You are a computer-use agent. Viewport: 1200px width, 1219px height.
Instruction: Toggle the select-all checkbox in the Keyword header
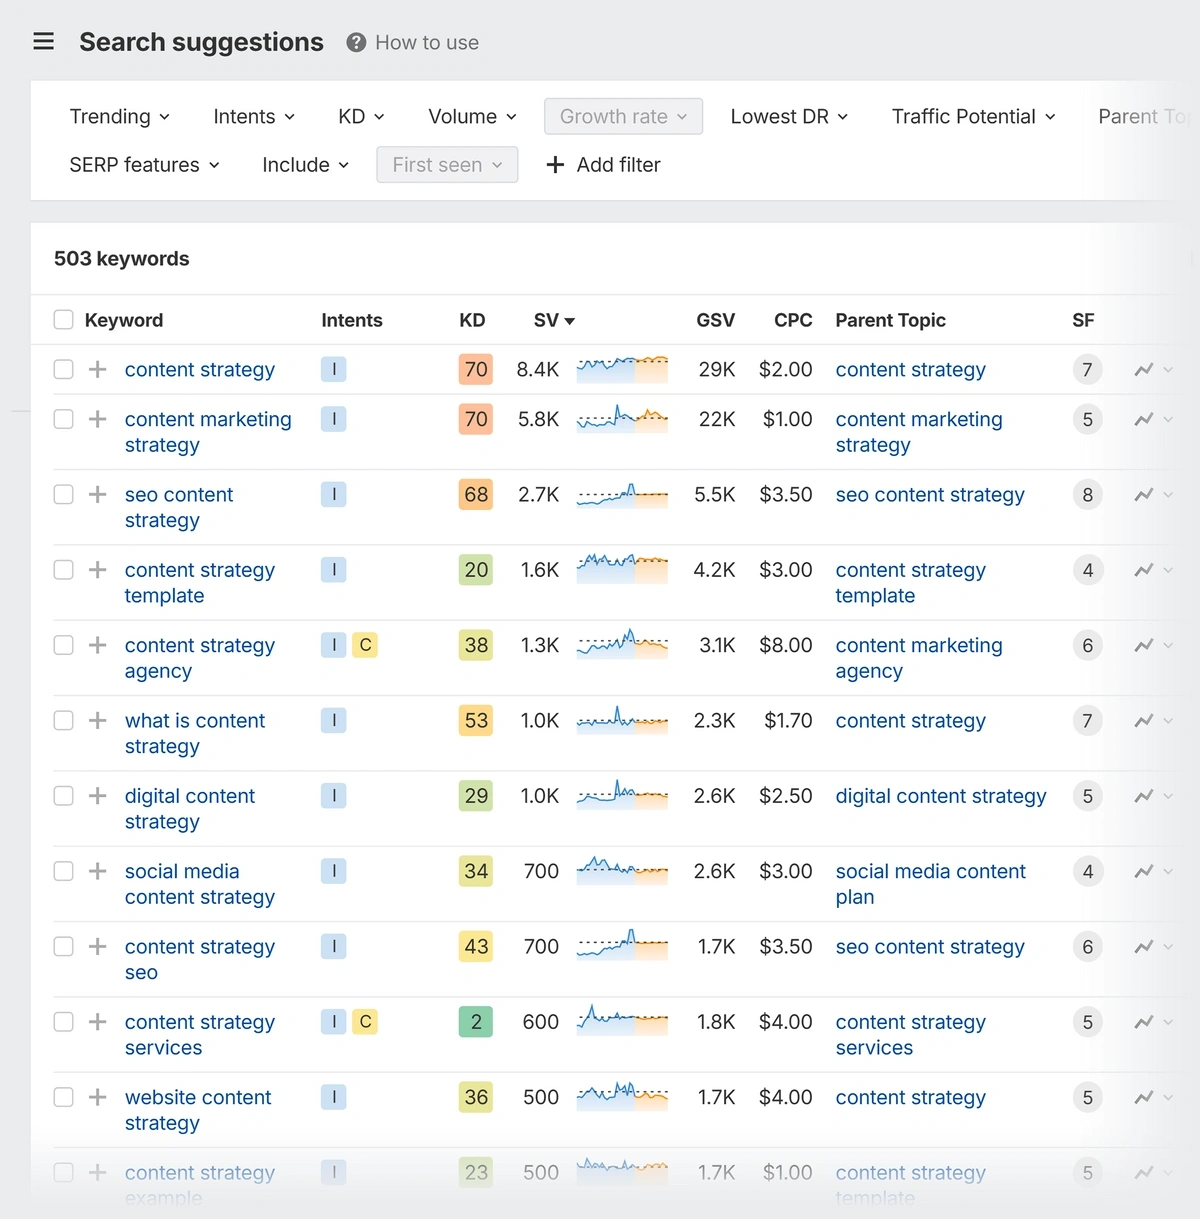(64, 320)
